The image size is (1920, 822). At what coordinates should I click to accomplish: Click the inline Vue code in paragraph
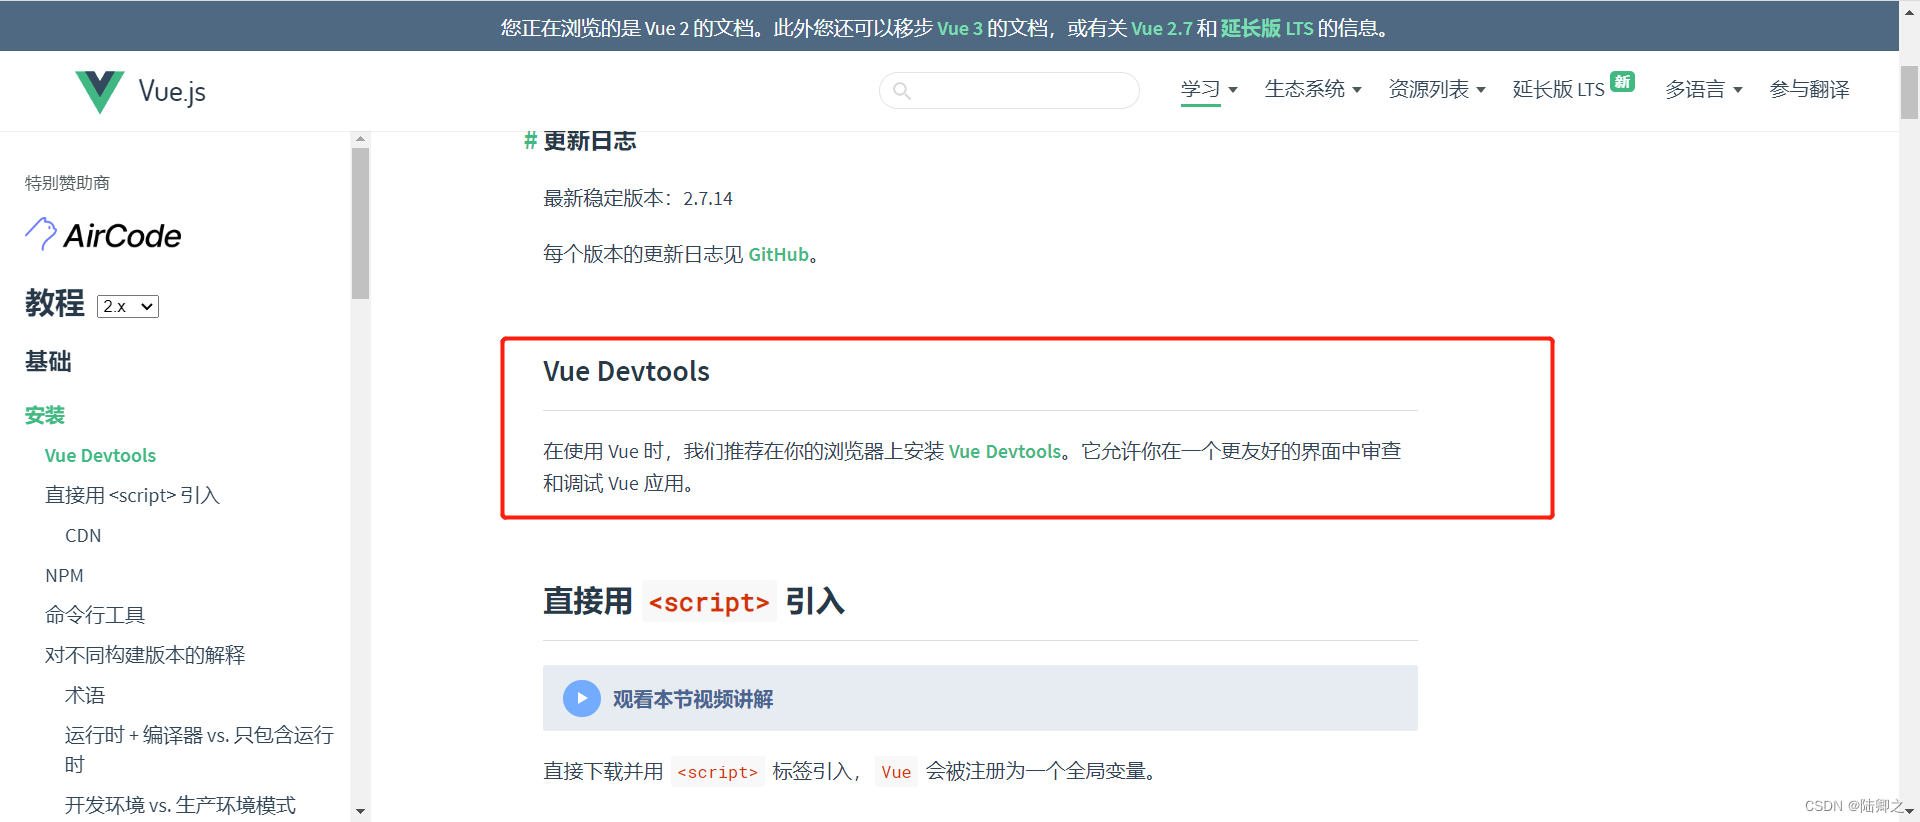[x=896, y=772]
